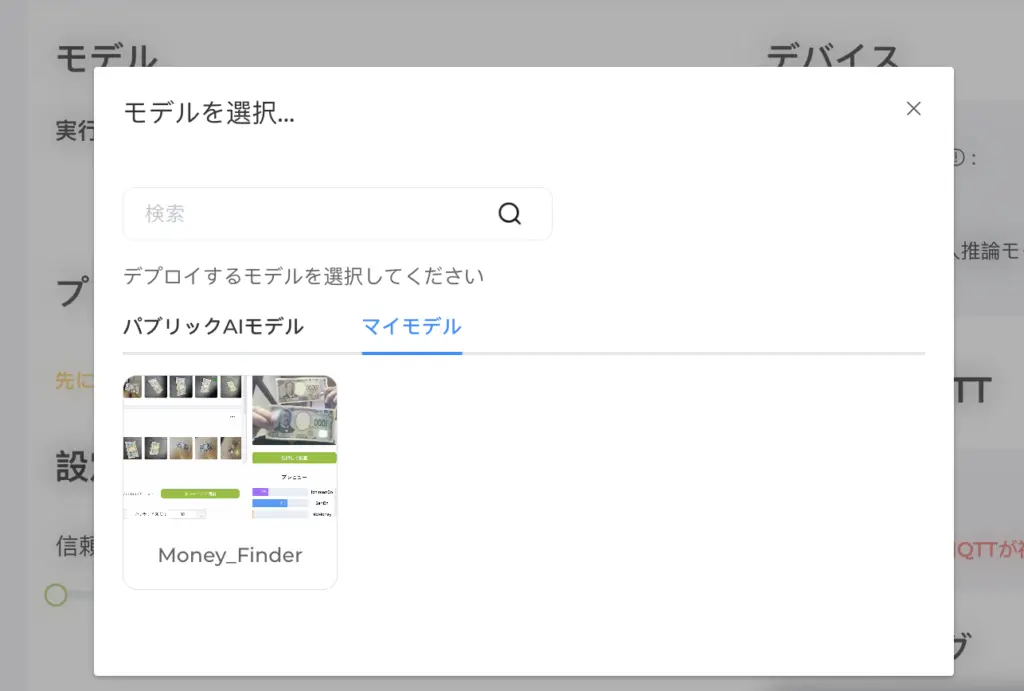The image size is (1024, 691).
Task: Click the モデルを選択 dialog title
Action: (x=209, y=112)
